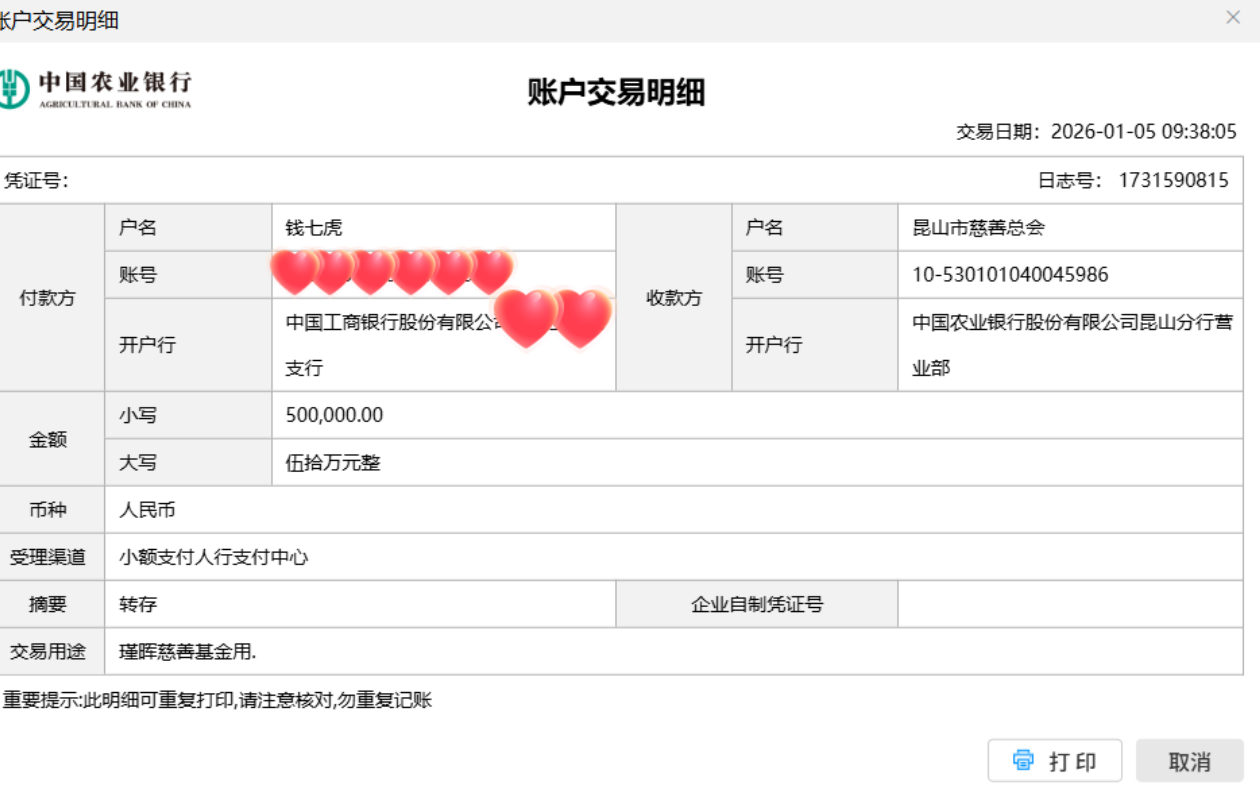This screenshot has height=788, width=1260.
Task: Click the empty 企业自制凭证号 value field
Action: (x=1069, y=604)
